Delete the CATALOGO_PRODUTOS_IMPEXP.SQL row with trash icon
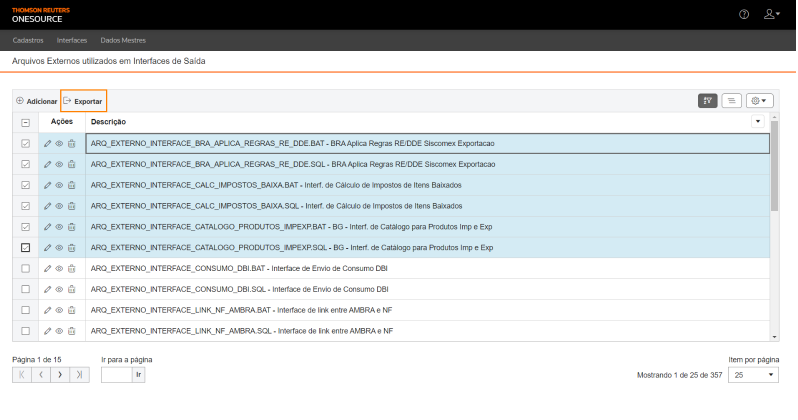 71,248
